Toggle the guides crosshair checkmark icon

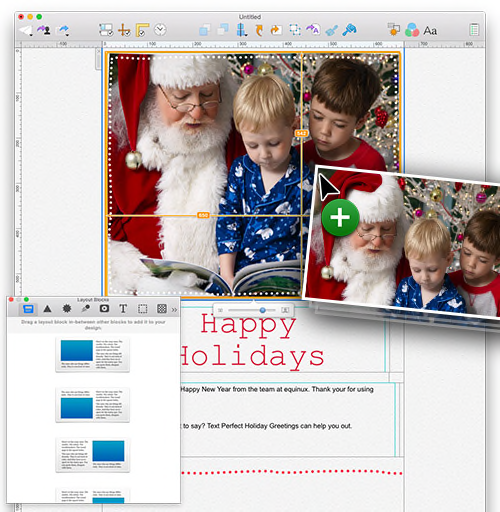[124, 30]
